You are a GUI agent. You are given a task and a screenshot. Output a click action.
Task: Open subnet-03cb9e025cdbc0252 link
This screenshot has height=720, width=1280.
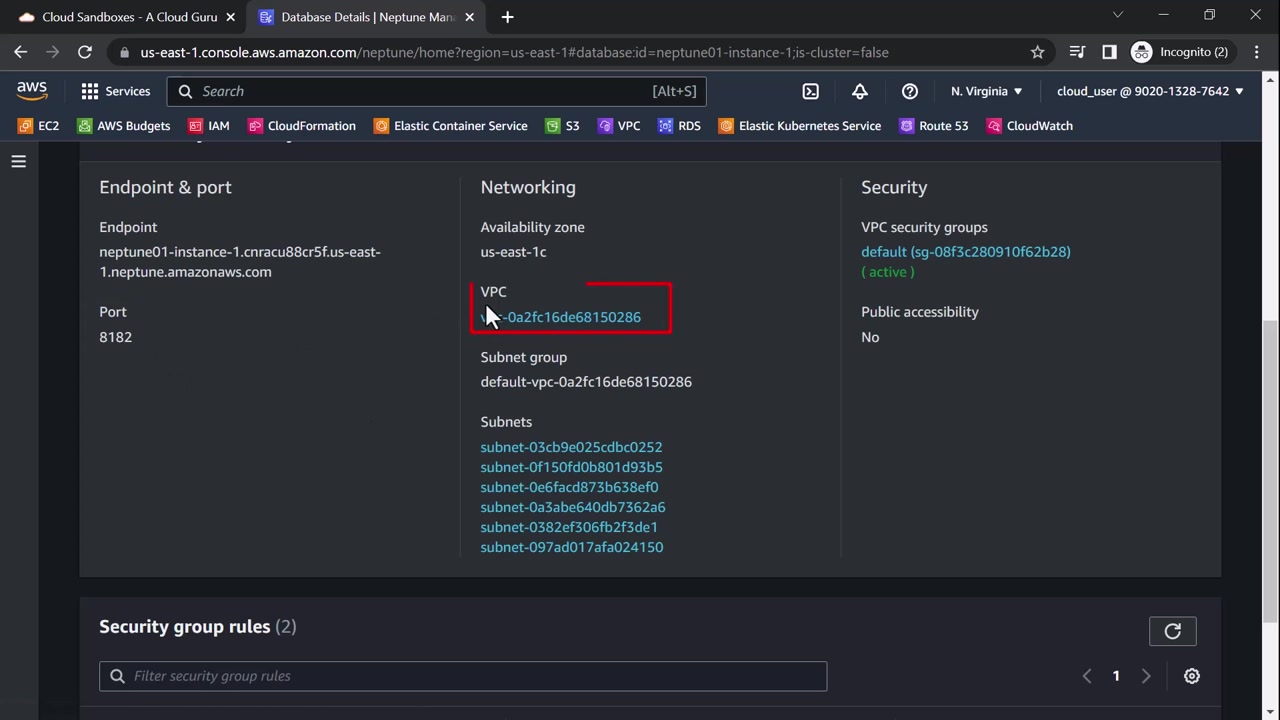click(571, 447)
